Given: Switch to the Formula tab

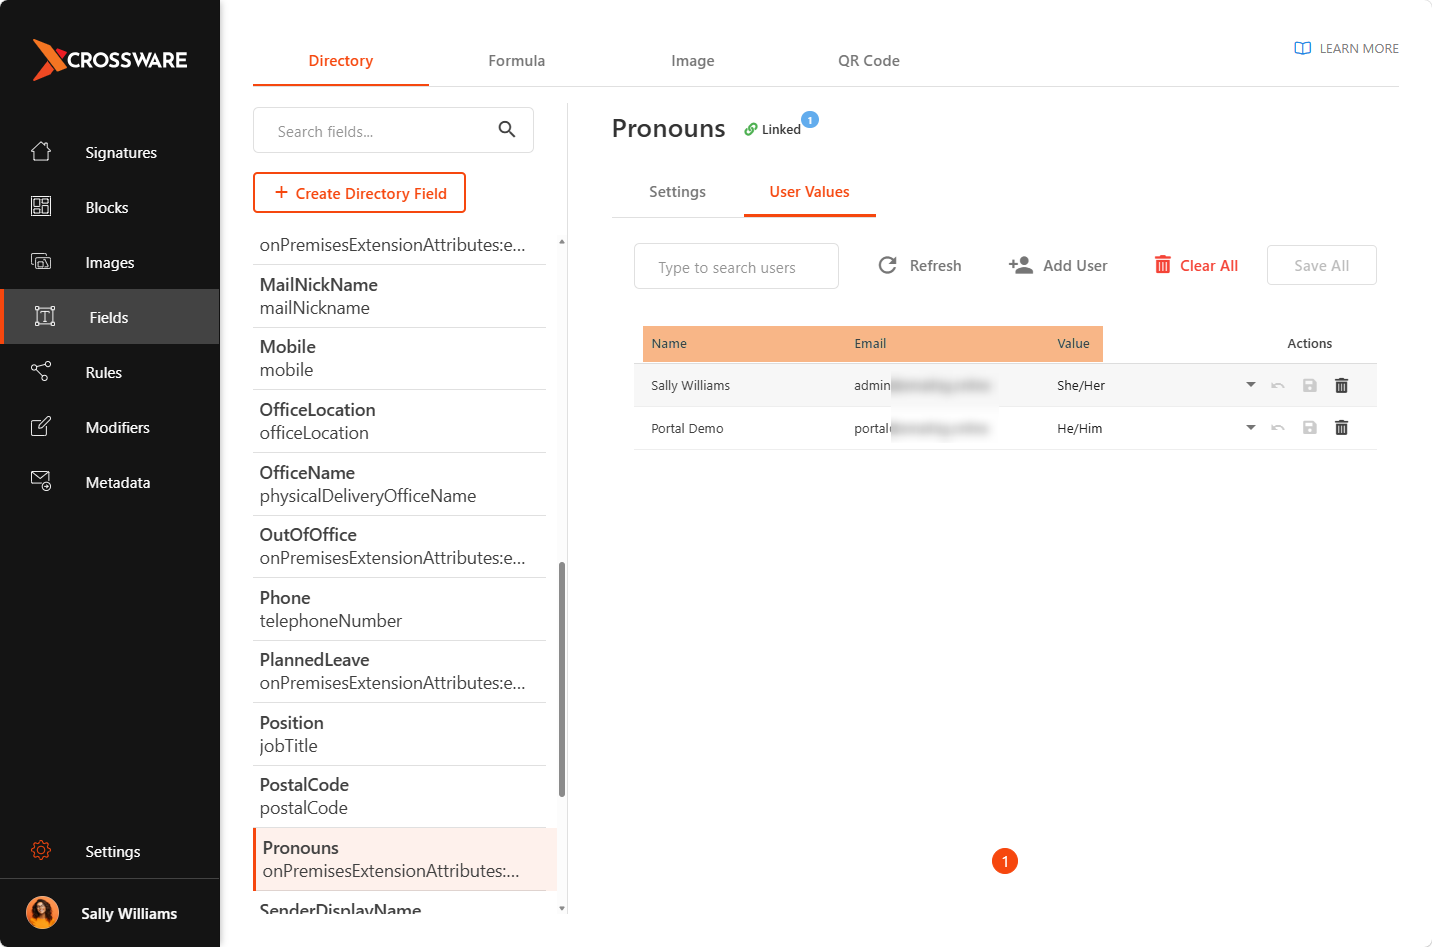Looking at the screenshot, I should pos(517,61).
